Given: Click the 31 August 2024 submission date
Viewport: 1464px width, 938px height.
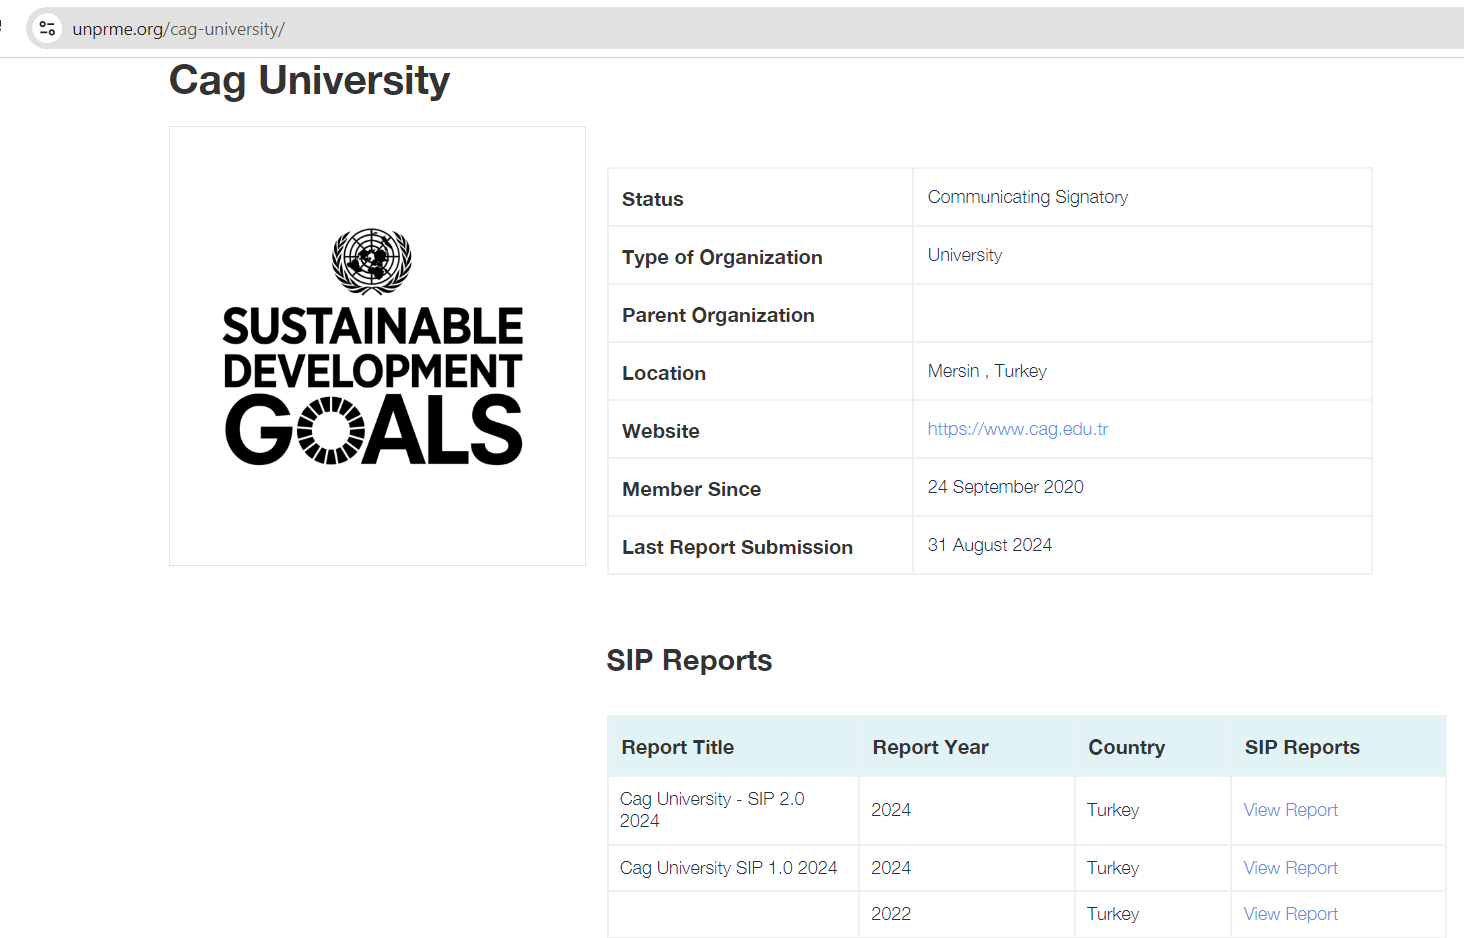Looking at the screenshot, I should point(989,545).
